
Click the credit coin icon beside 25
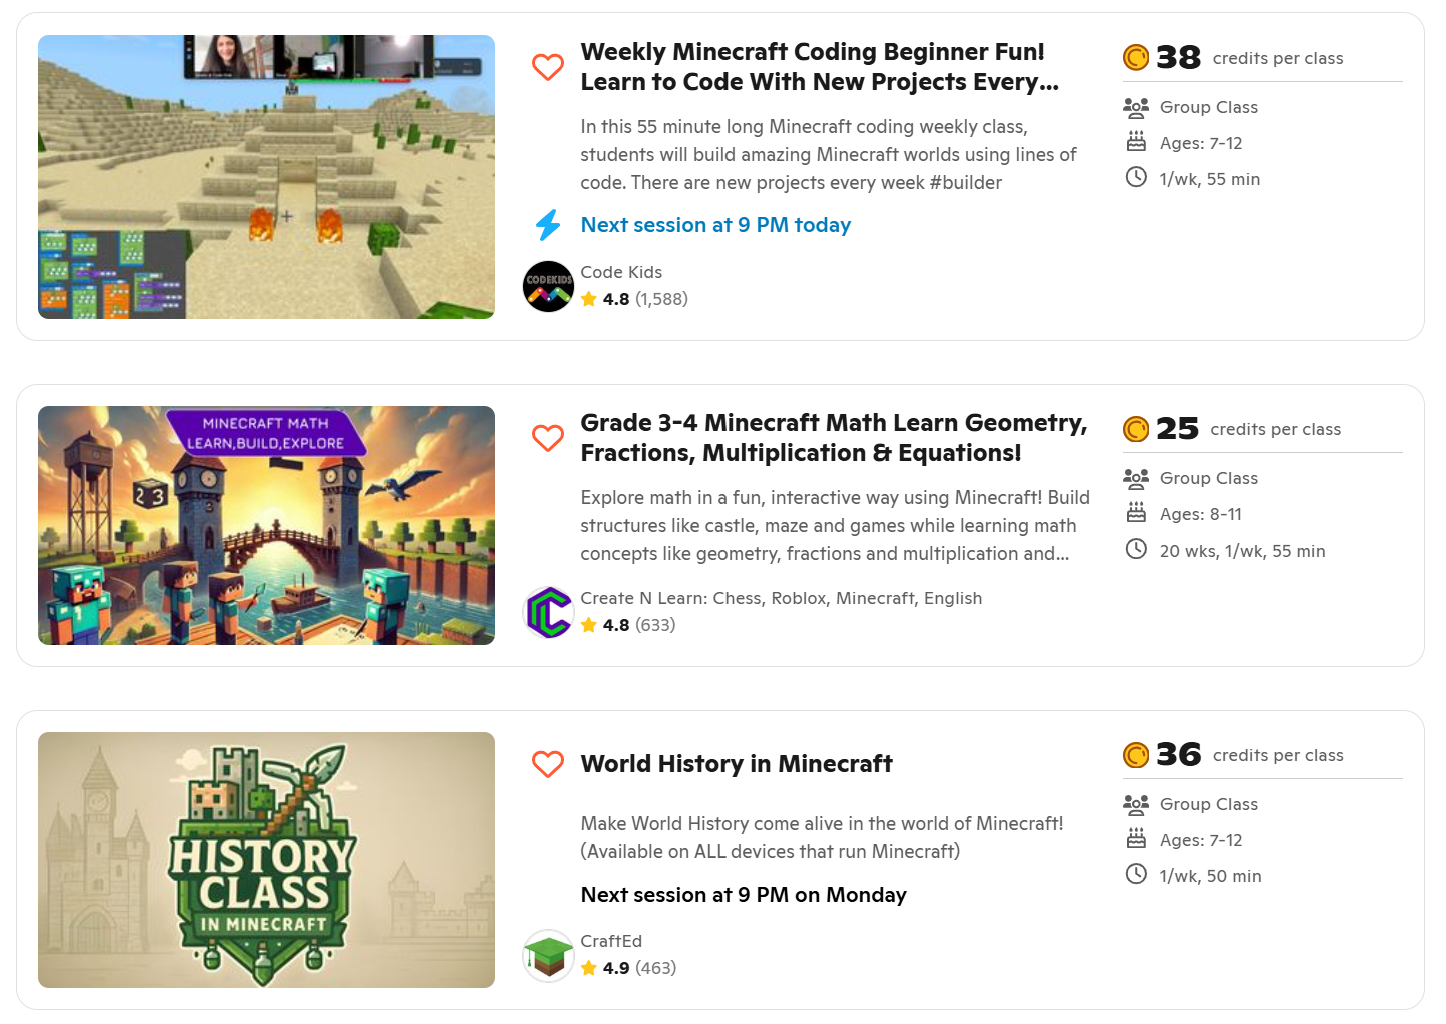point(1136,429)
